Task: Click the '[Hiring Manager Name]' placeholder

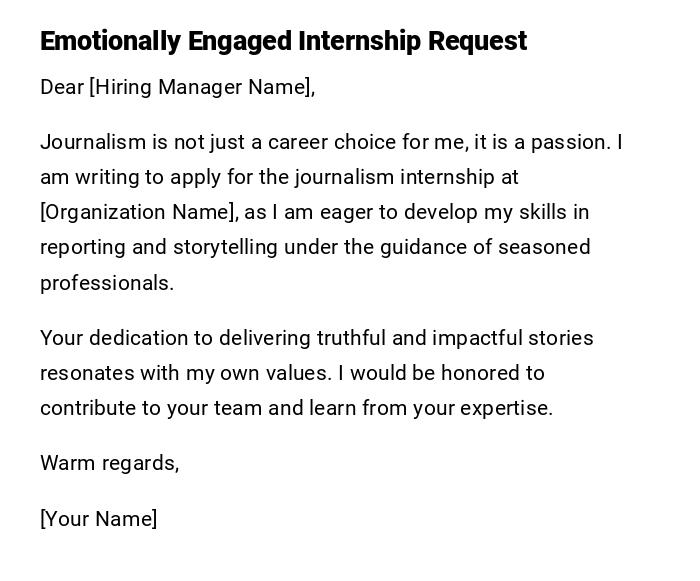Action: (201, 88)
